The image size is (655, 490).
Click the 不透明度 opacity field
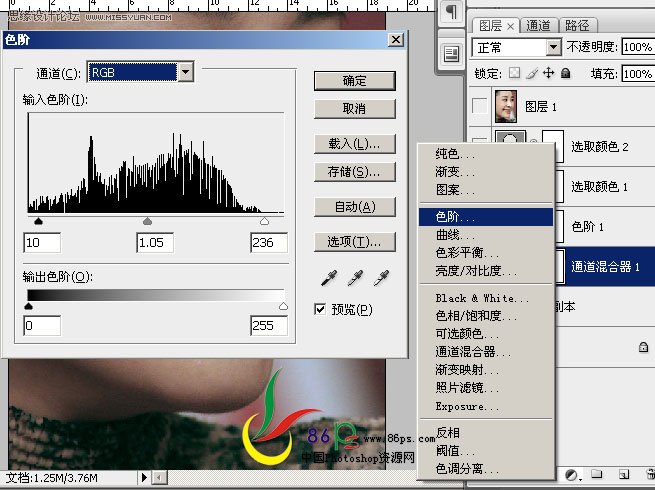click(638, 47)
